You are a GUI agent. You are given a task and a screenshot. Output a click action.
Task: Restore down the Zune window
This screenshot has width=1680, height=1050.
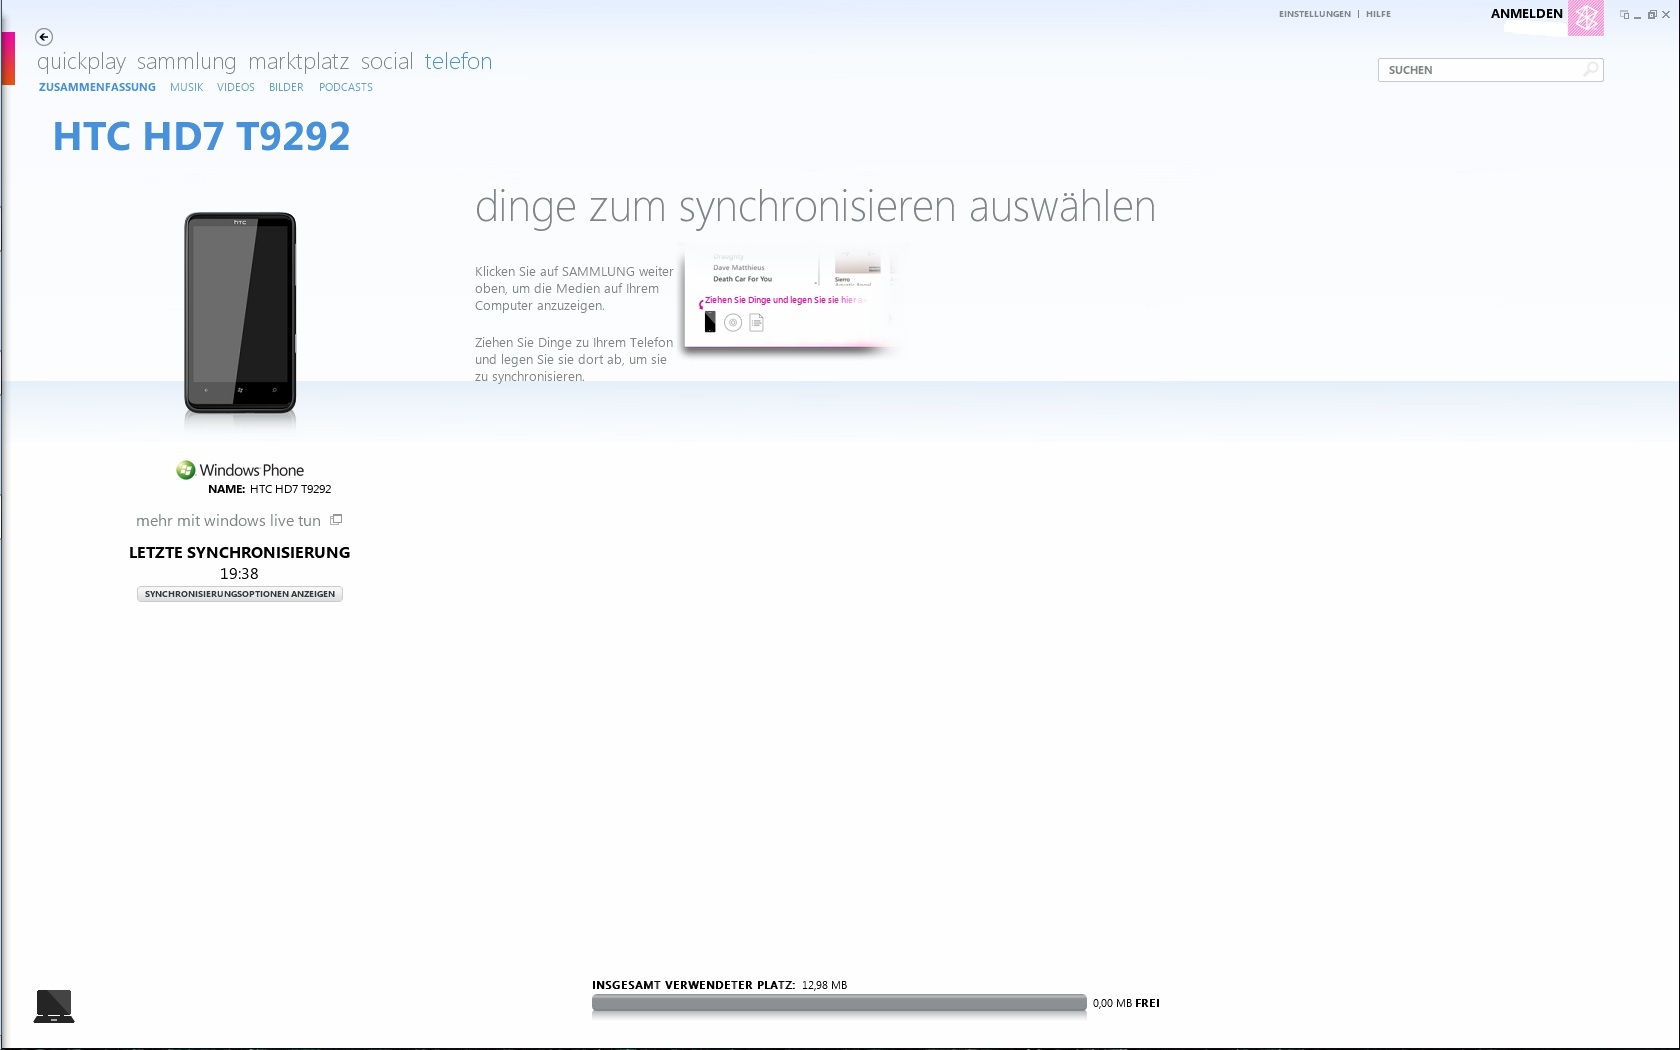(1652, 15)
